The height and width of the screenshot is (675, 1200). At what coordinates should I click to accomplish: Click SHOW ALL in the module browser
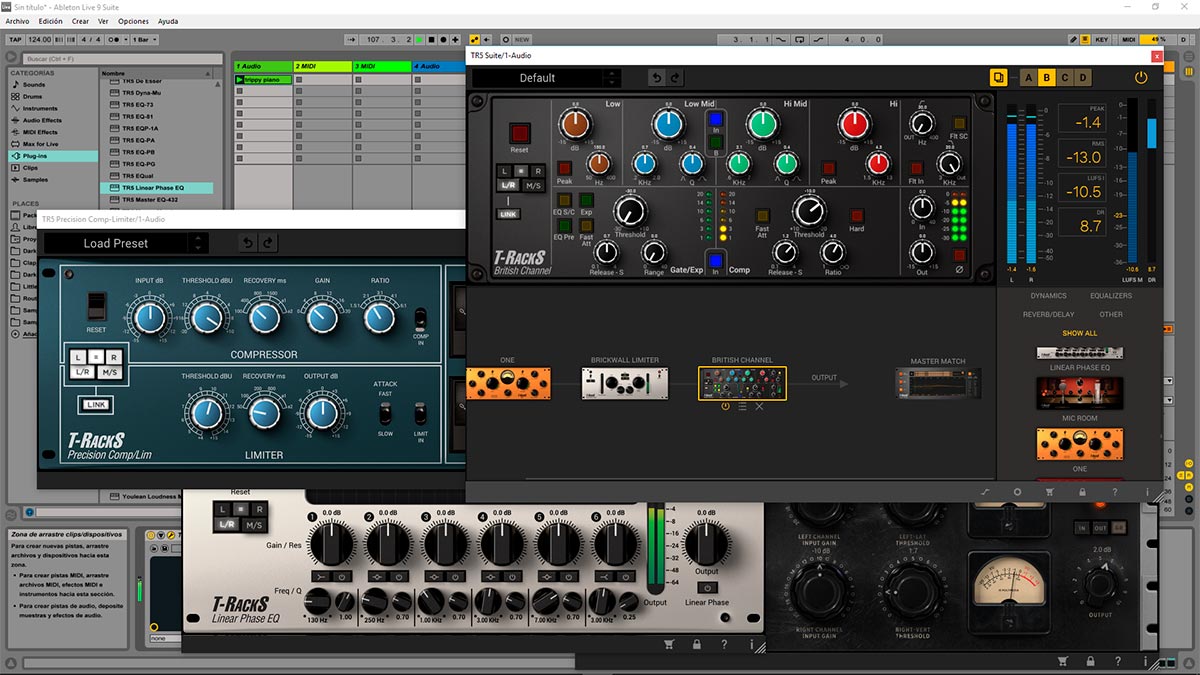[x=1080, y=333]
